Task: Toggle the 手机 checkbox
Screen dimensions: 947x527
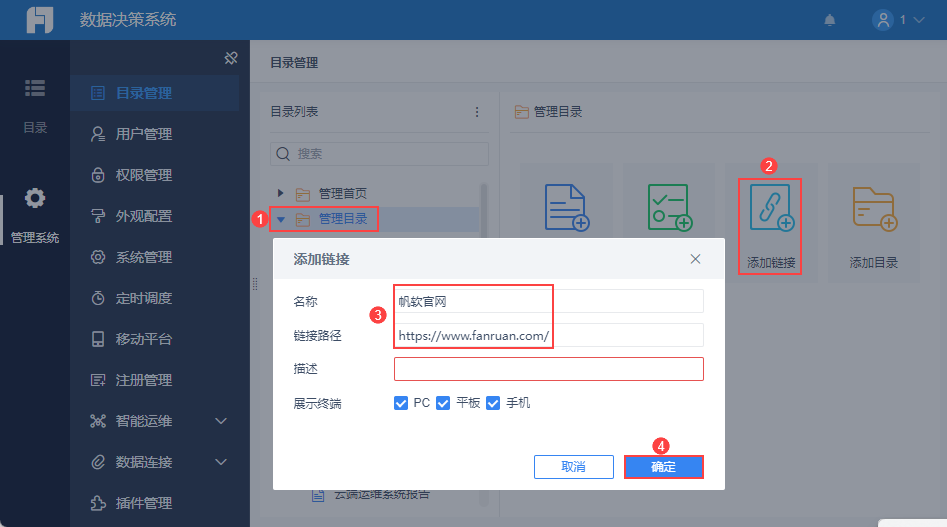Action: tap(493, 403)
